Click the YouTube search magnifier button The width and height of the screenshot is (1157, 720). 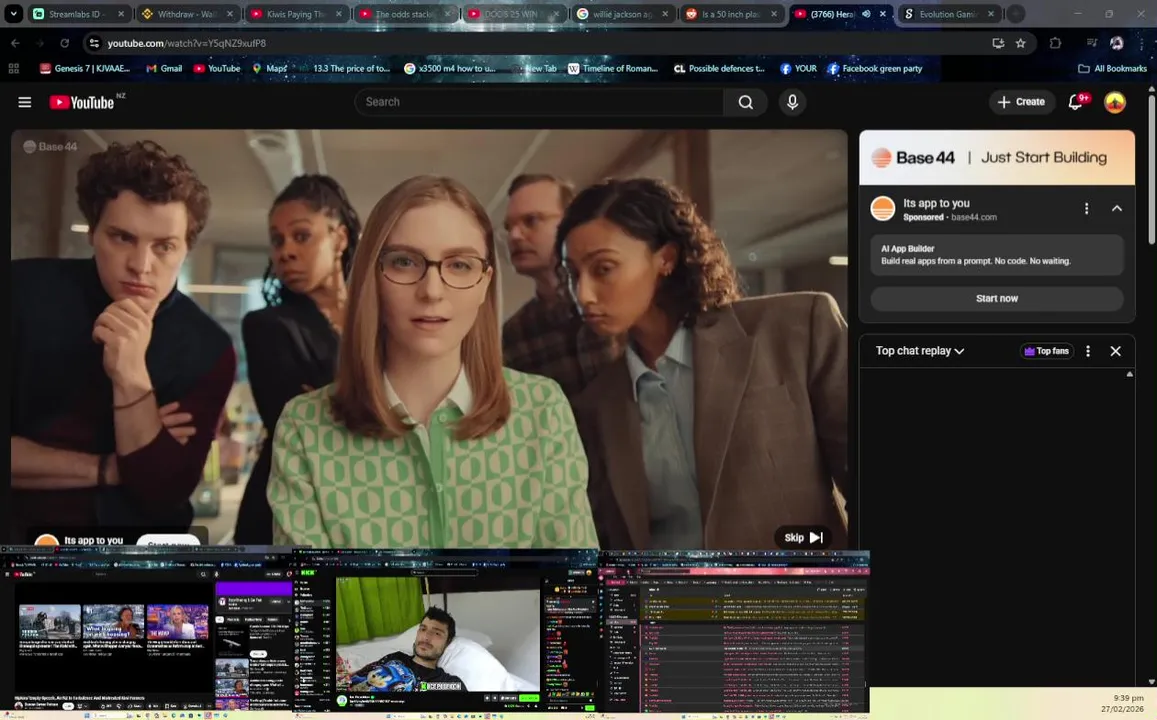point(745,102)
